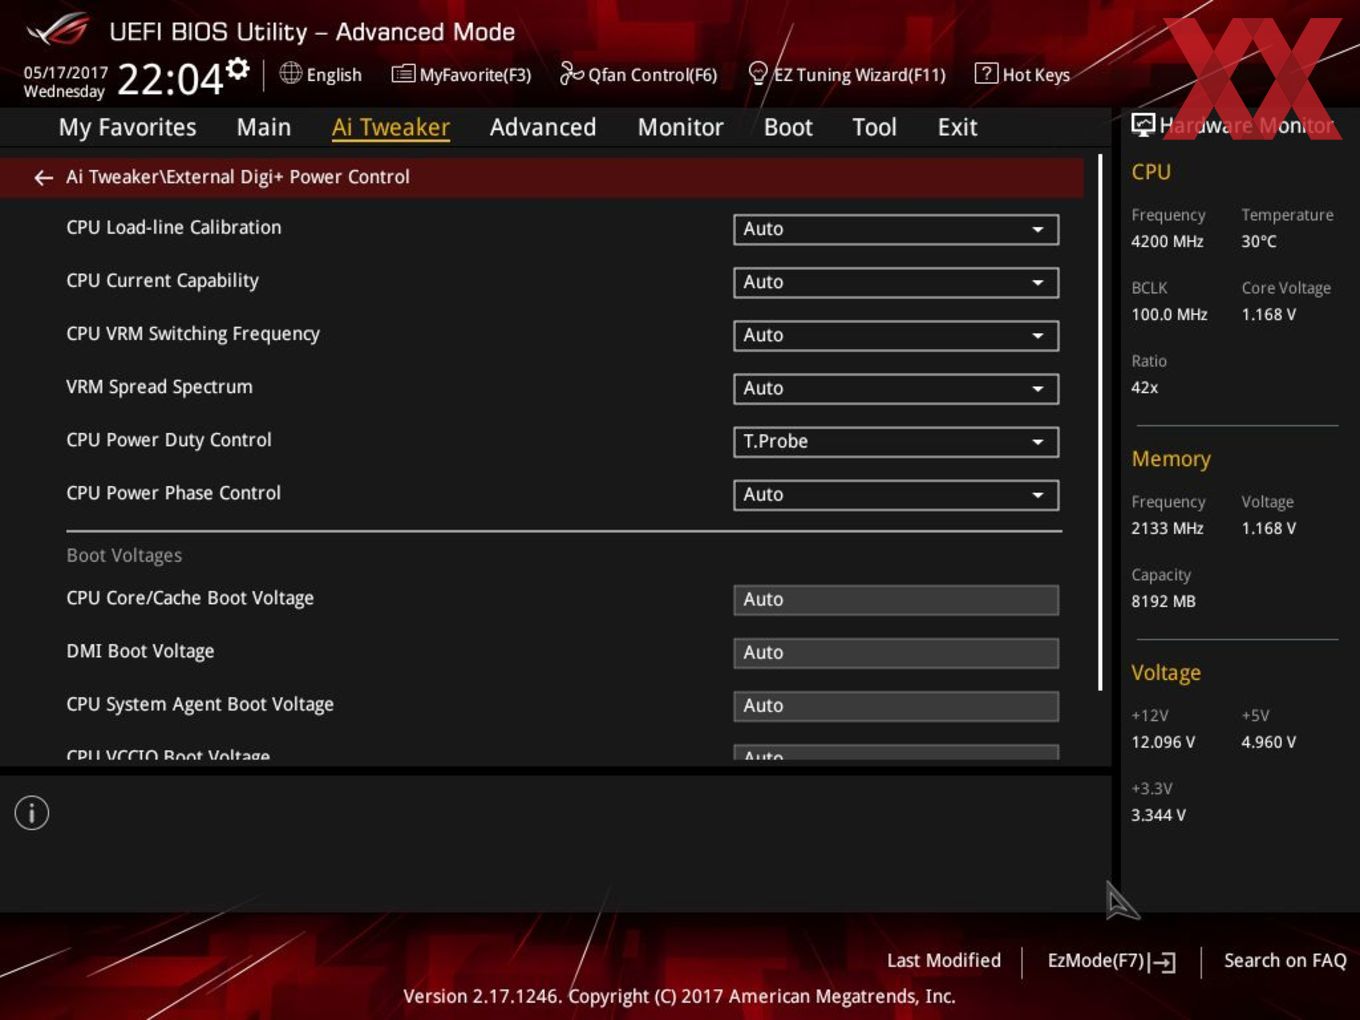
Task: Click the Hot Keys question mark icon
Action: [x=986, y=73]
